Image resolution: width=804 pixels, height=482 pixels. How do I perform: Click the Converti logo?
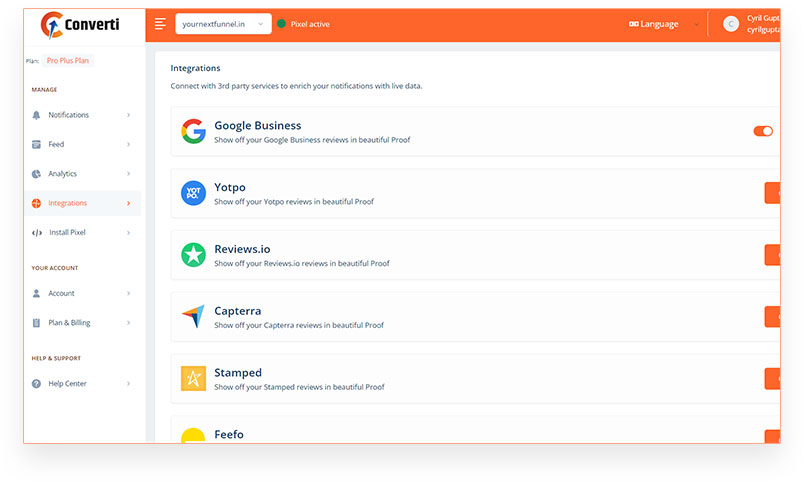pos(80,25)
